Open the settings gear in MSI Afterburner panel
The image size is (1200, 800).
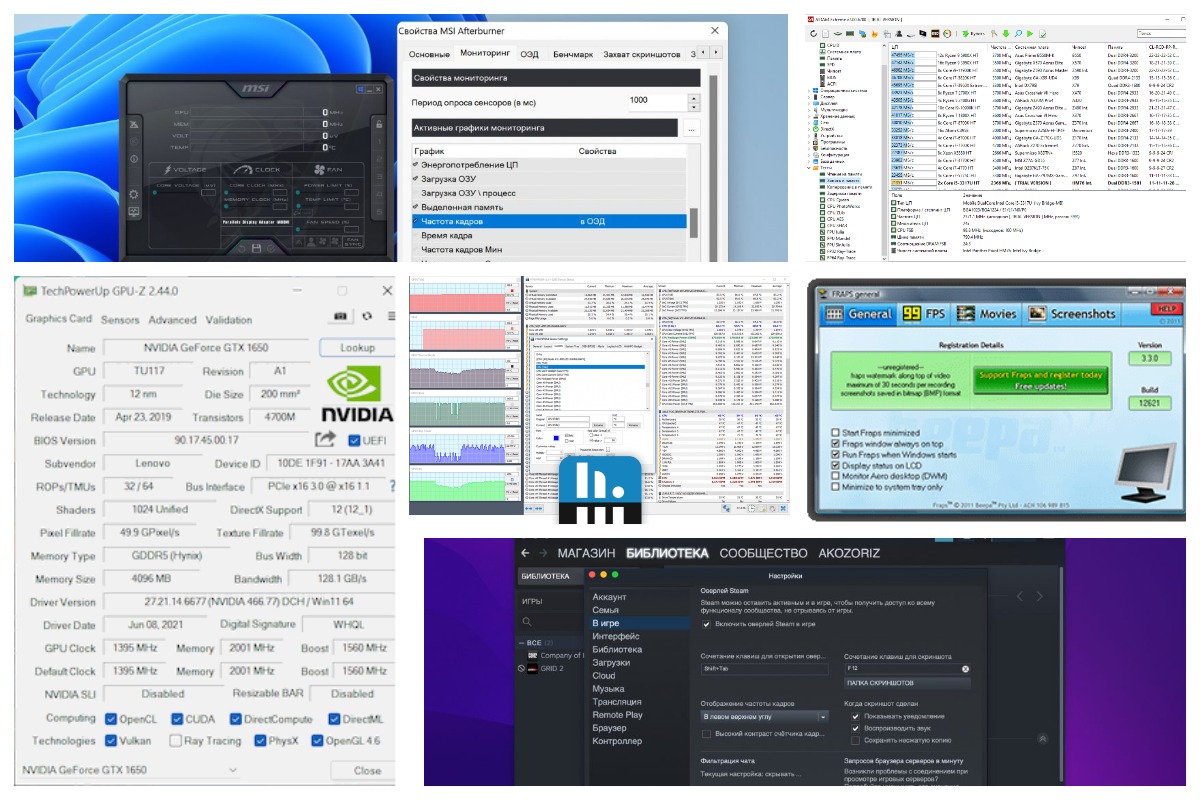pyautogui.click(x=134, y=194)
